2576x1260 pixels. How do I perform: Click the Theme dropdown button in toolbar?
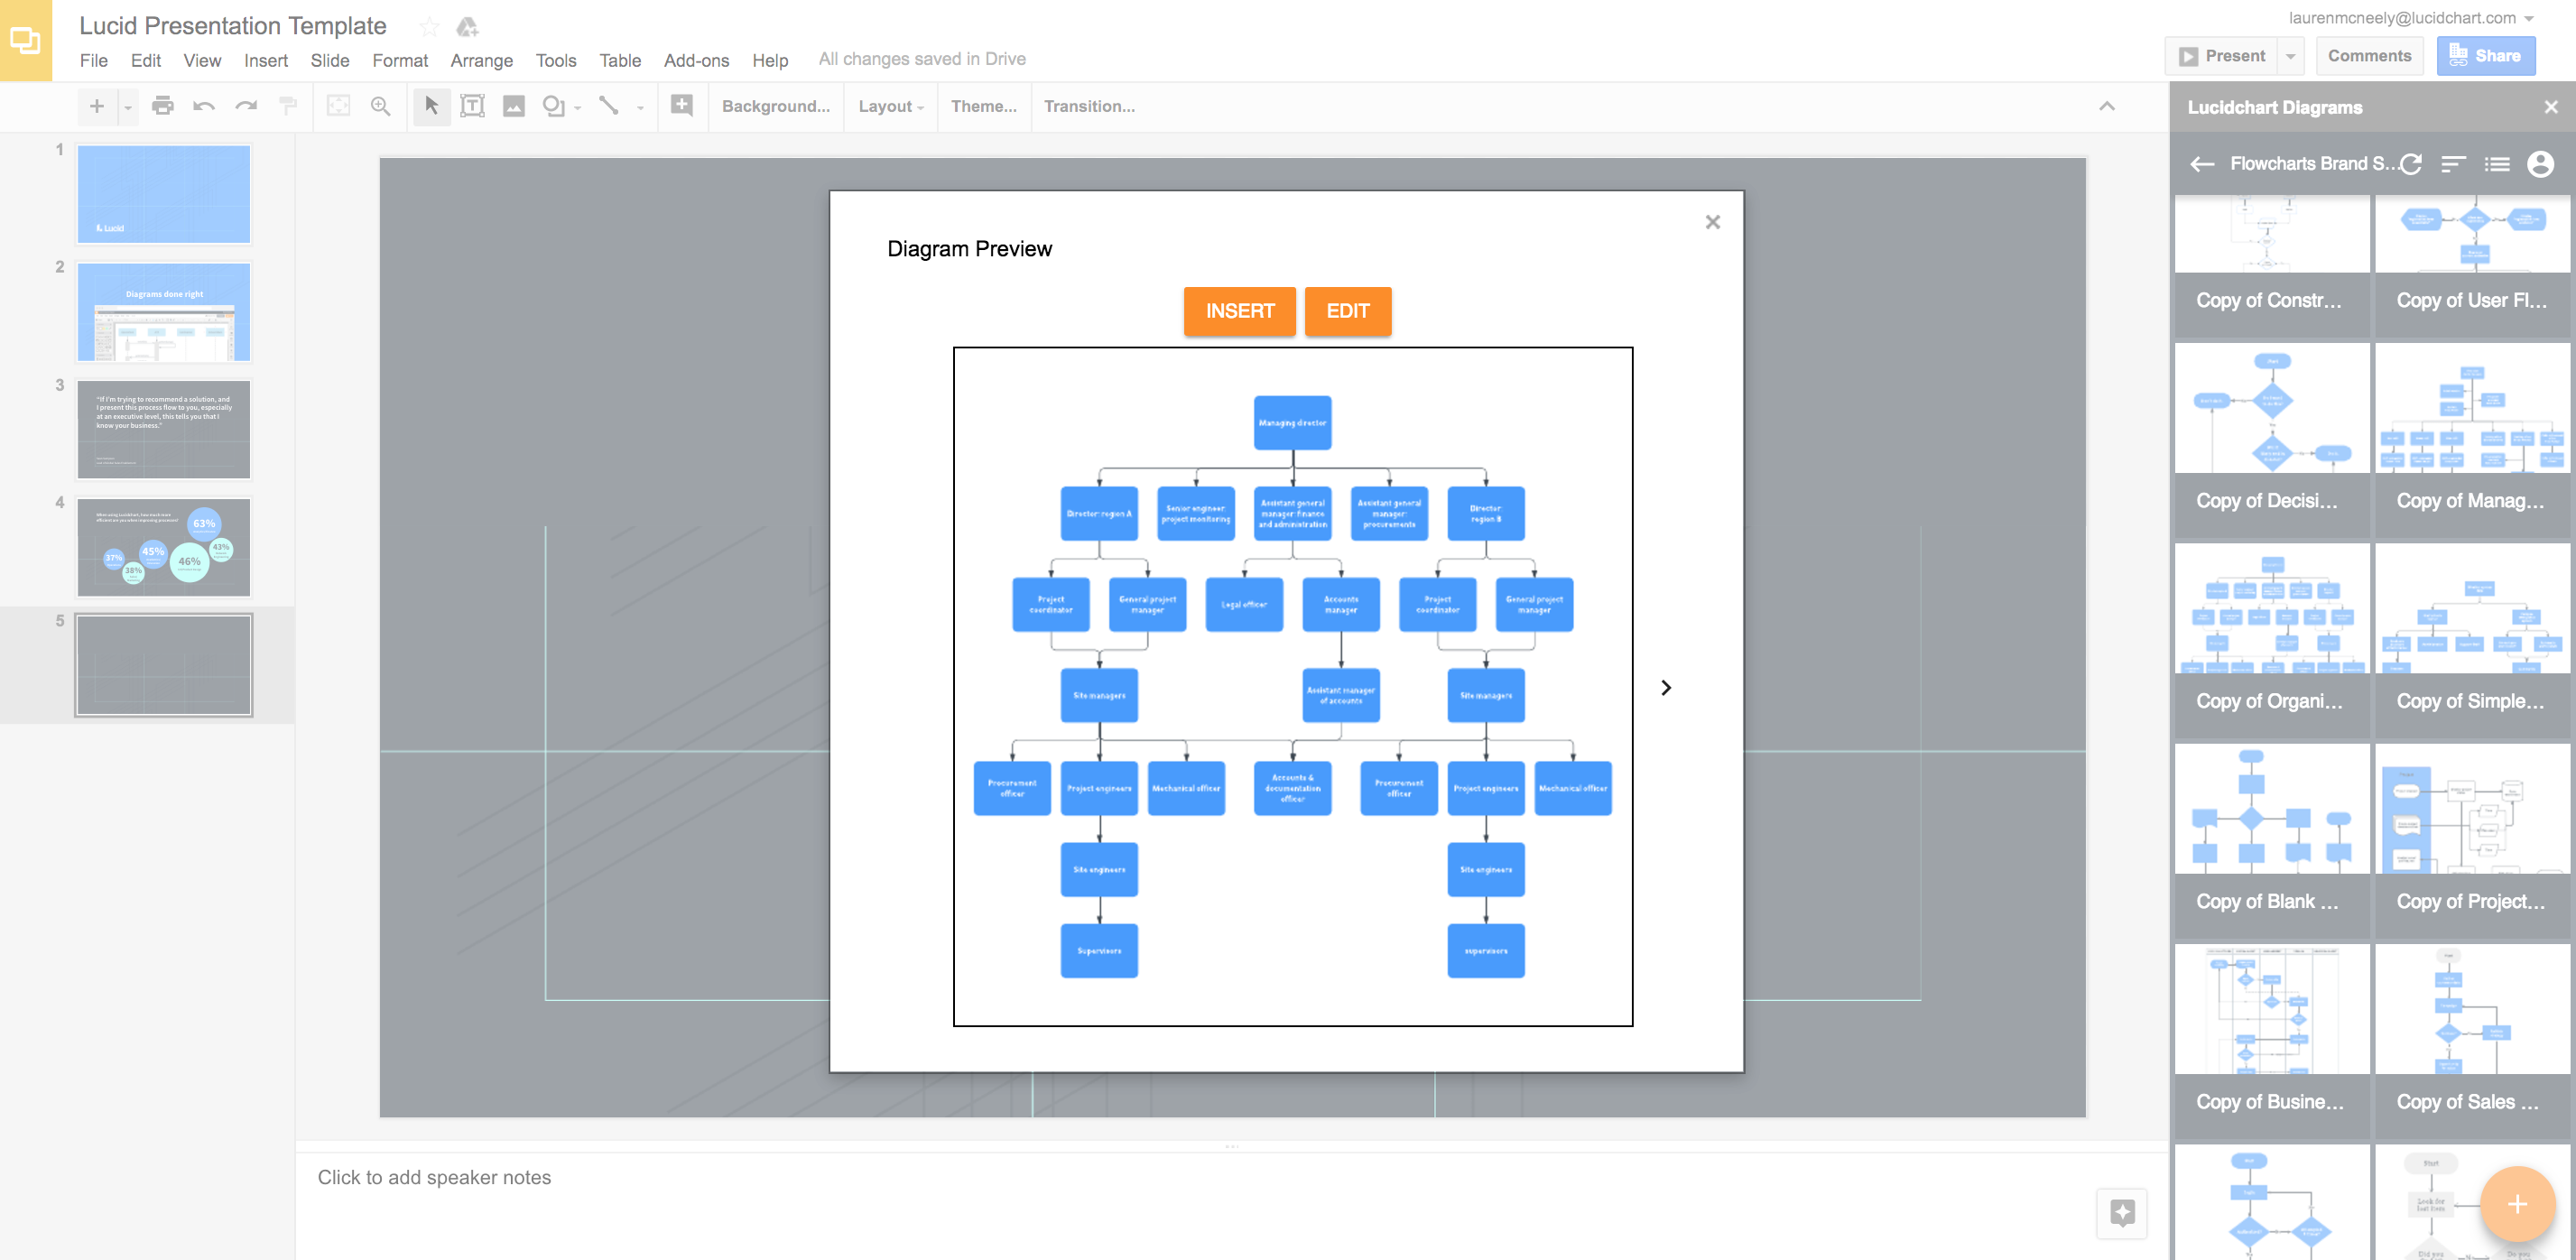982,105
